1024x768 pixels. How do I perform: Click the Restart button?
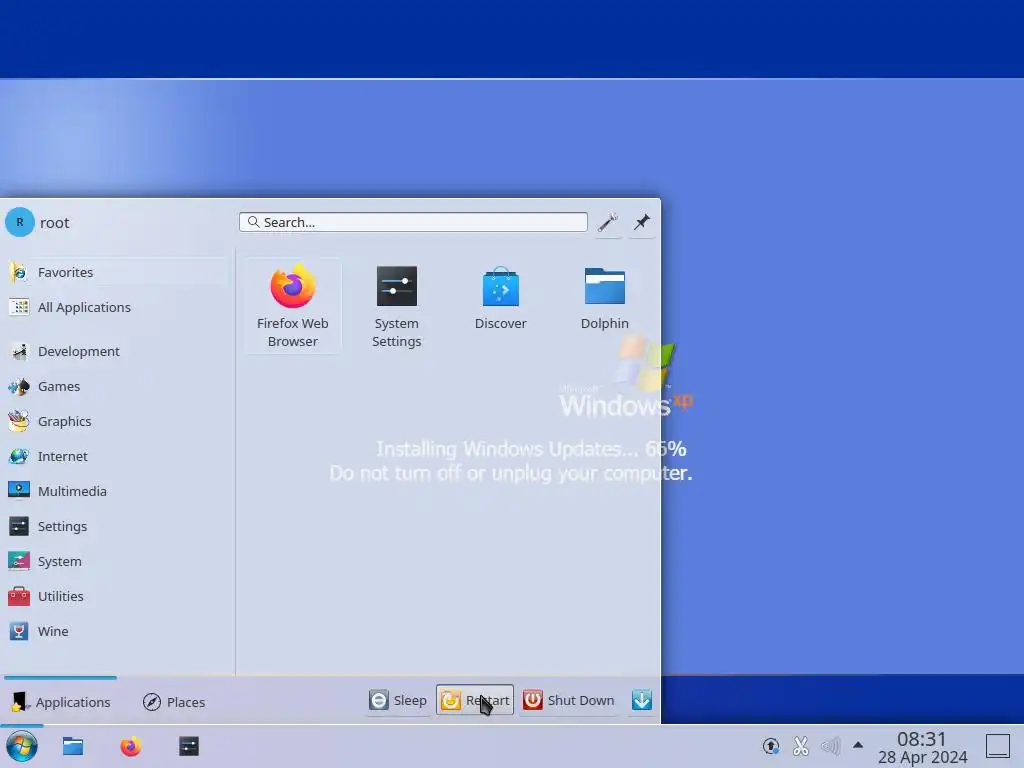pyautogui.click(x=475, y=700)
